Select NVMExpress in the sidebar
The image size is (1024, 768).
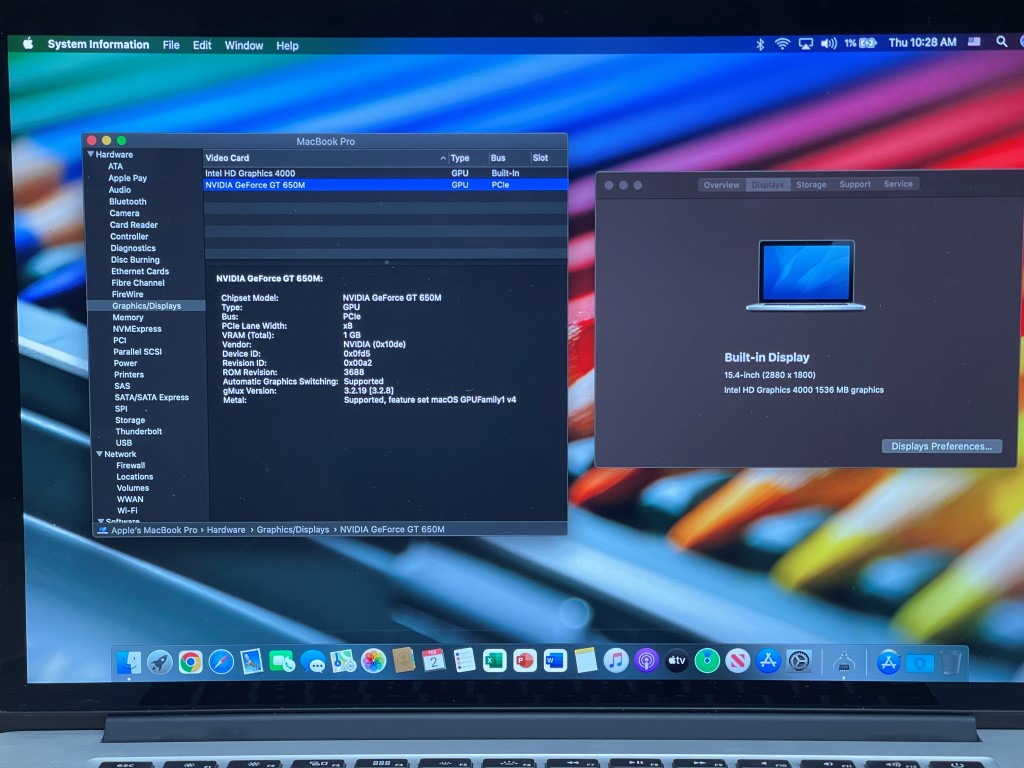[136, 329]
